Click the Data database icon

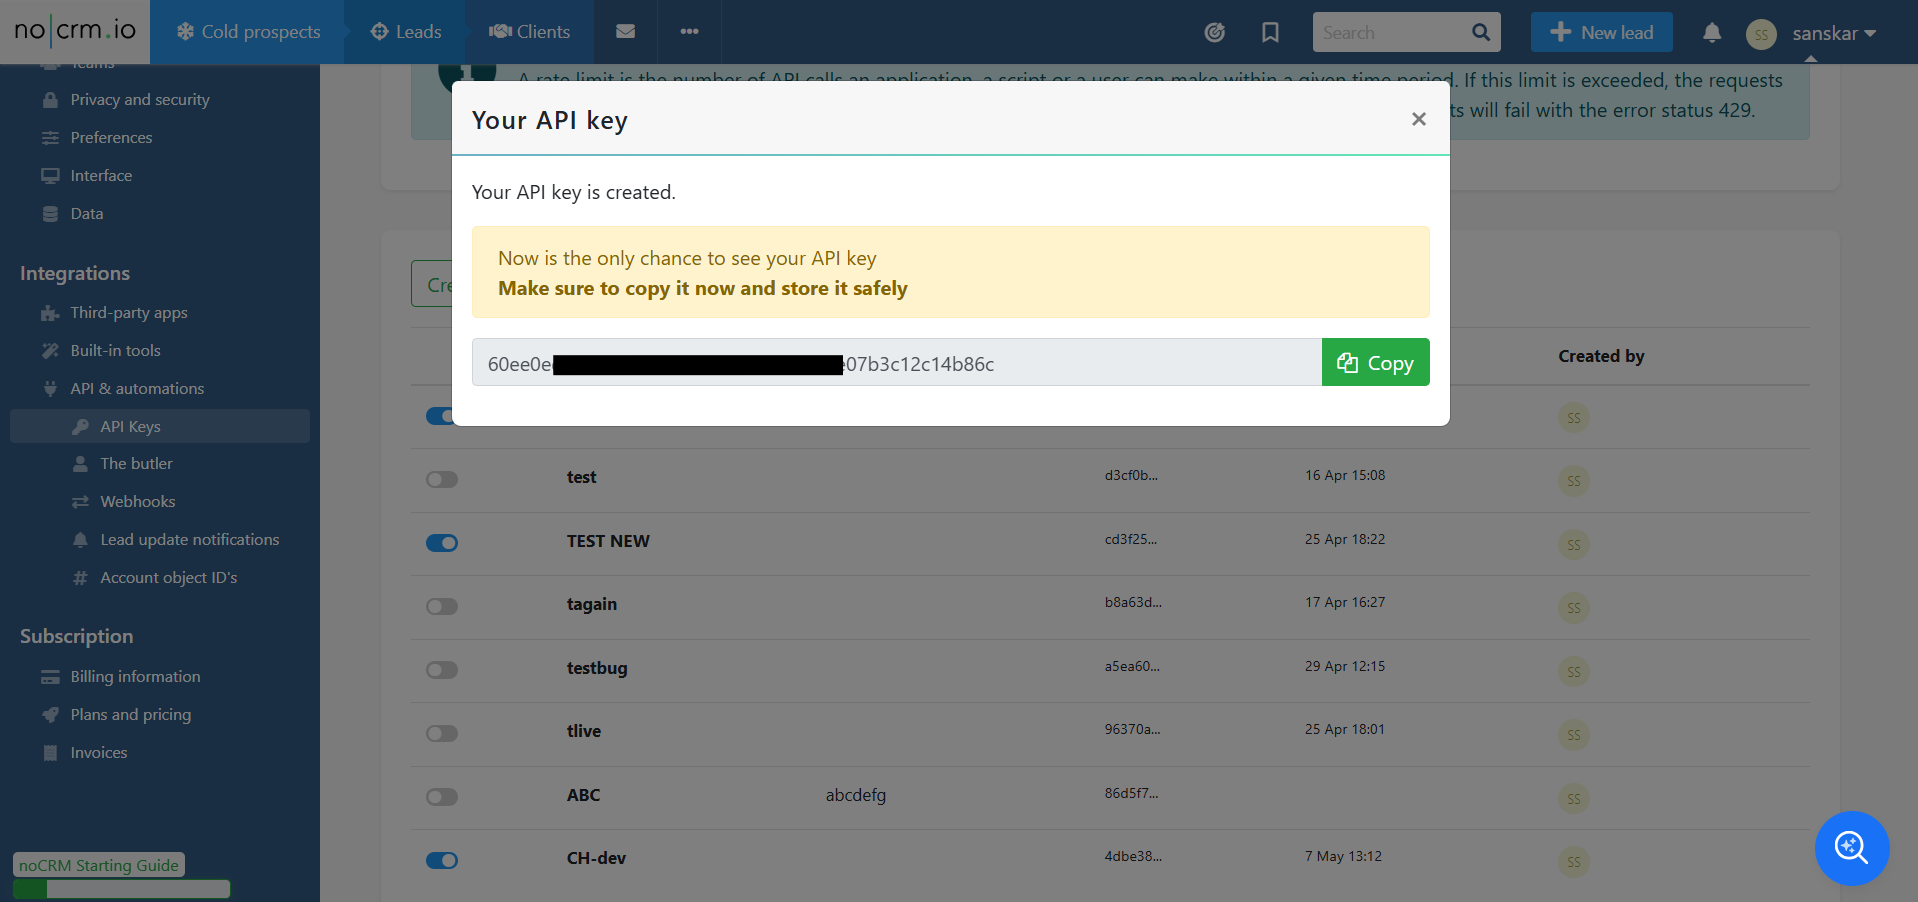pyautogui.click(x=50, y=214)
